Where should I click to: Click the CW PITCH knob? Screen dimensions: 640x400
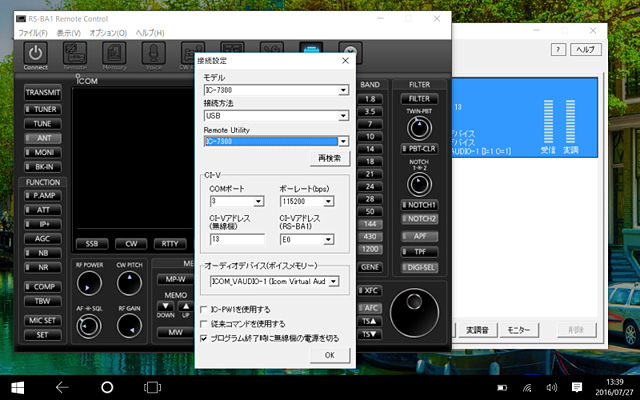129,283
